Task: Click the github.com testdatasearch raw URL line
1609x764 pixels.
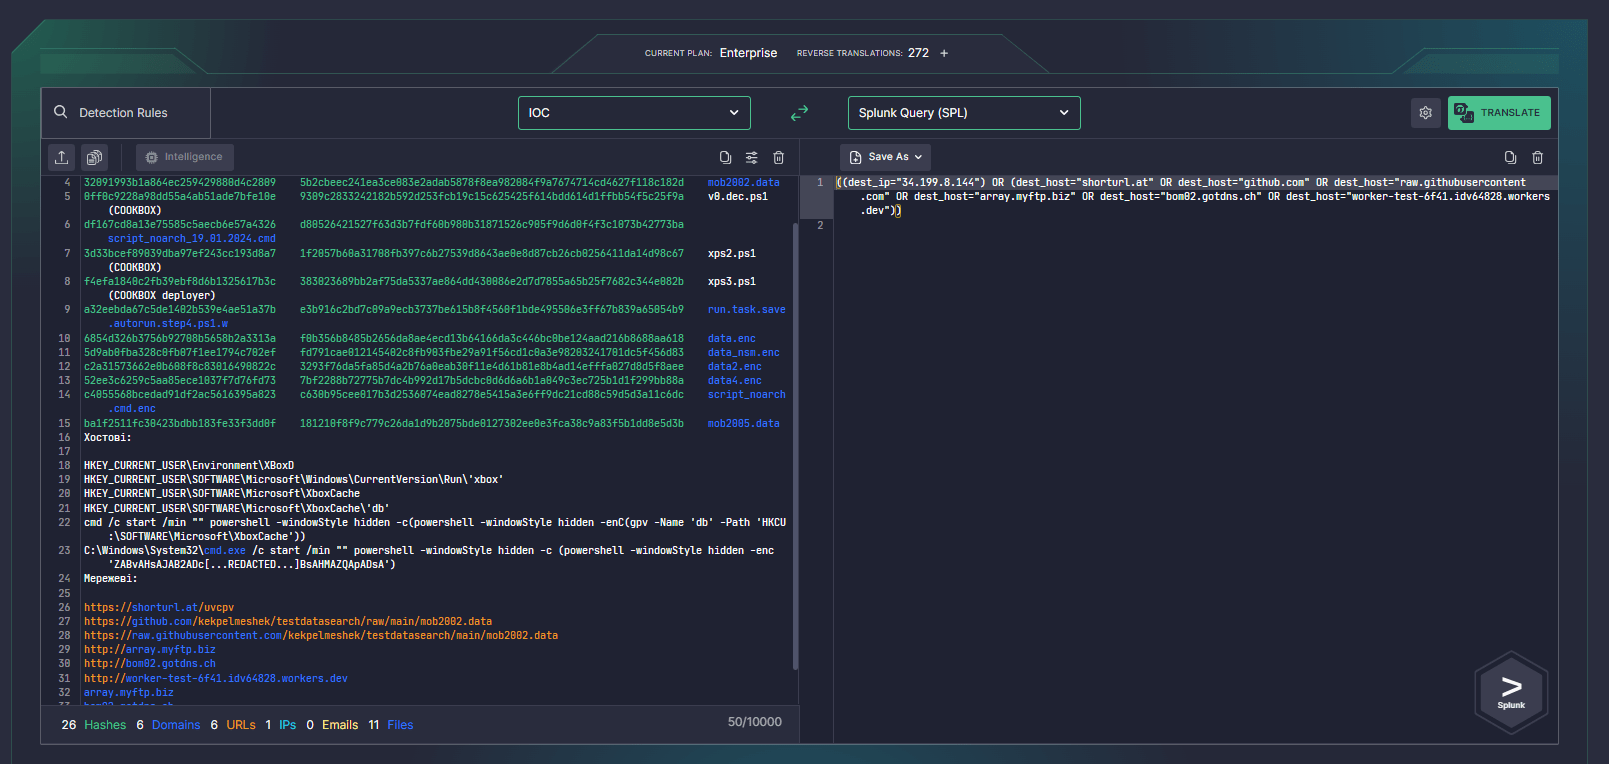Action: [x=288, y=621]
